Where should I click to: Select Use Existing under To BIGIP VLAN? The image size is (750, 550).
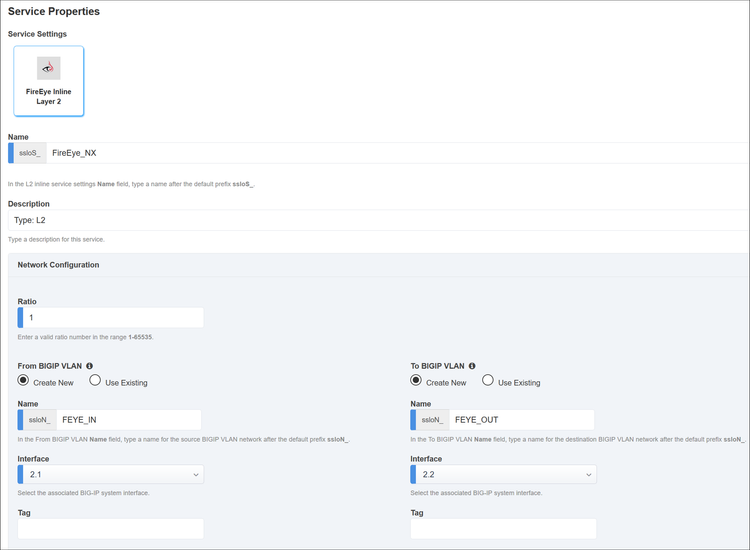tap(487, 380)
